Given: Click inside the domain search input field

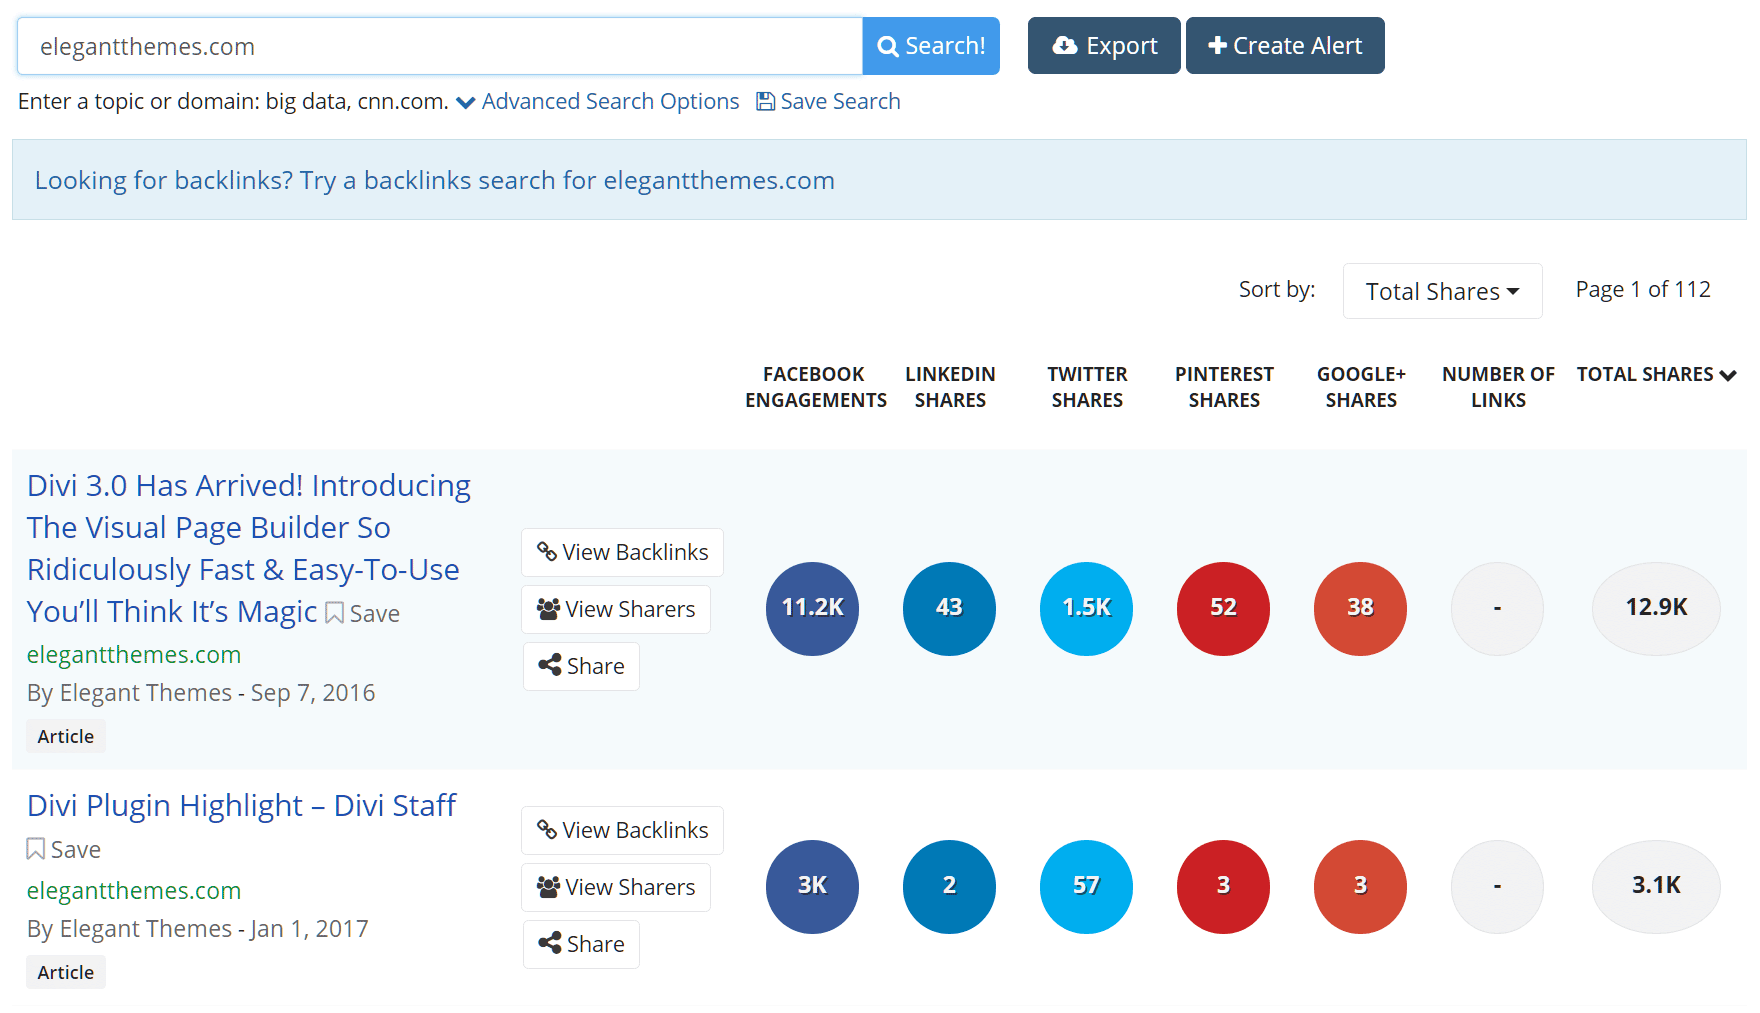Looking at the screenshot, I should [438, 45].
